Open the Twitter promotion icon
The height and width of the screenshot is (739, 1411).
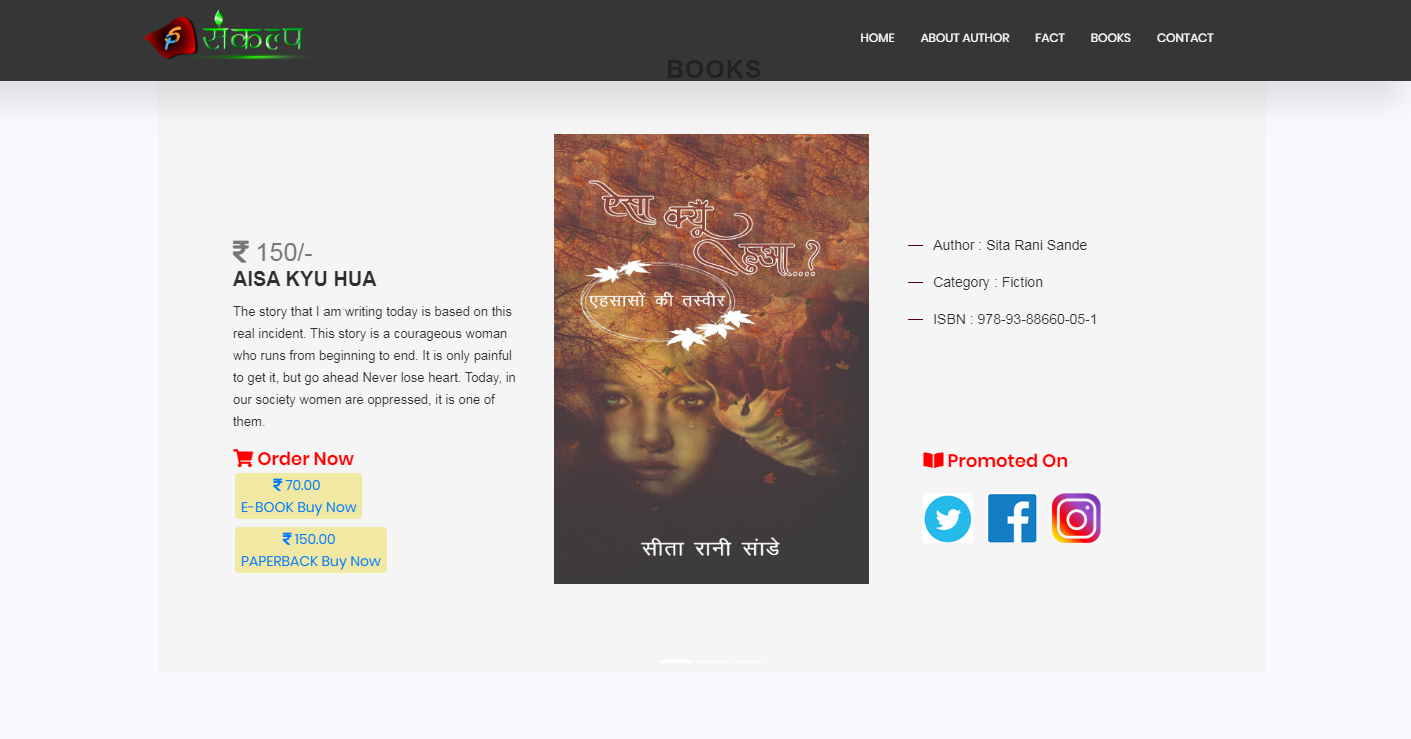(x=948, y=518)
